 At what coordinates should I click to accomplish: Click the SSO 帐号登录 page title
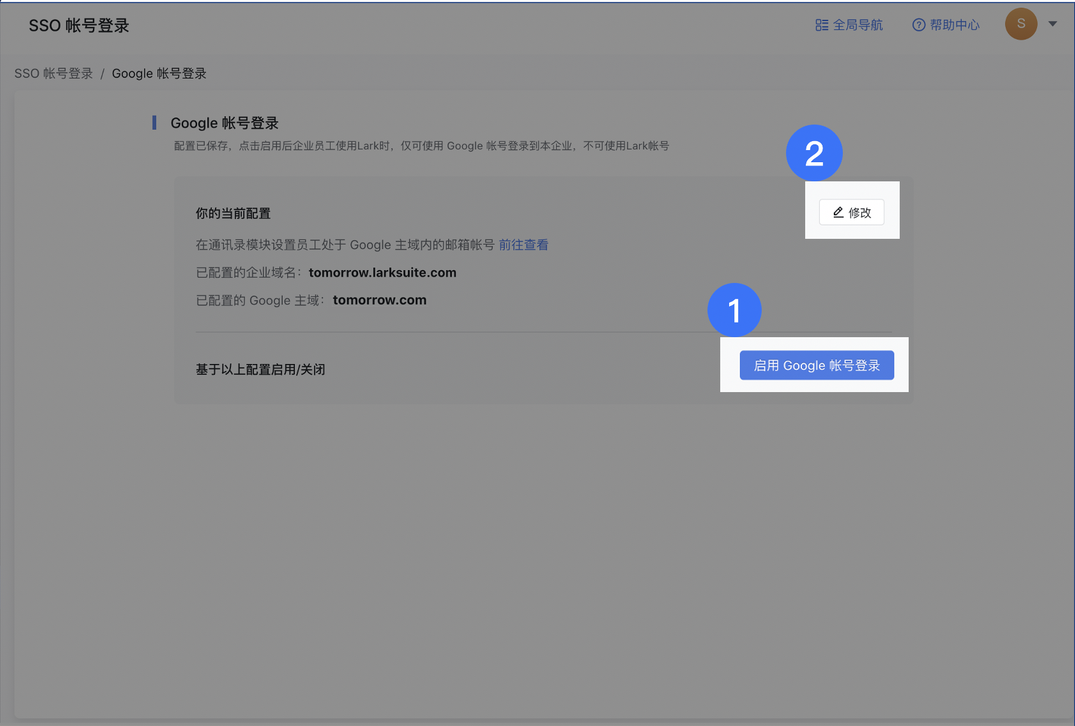tap(79, 26)
